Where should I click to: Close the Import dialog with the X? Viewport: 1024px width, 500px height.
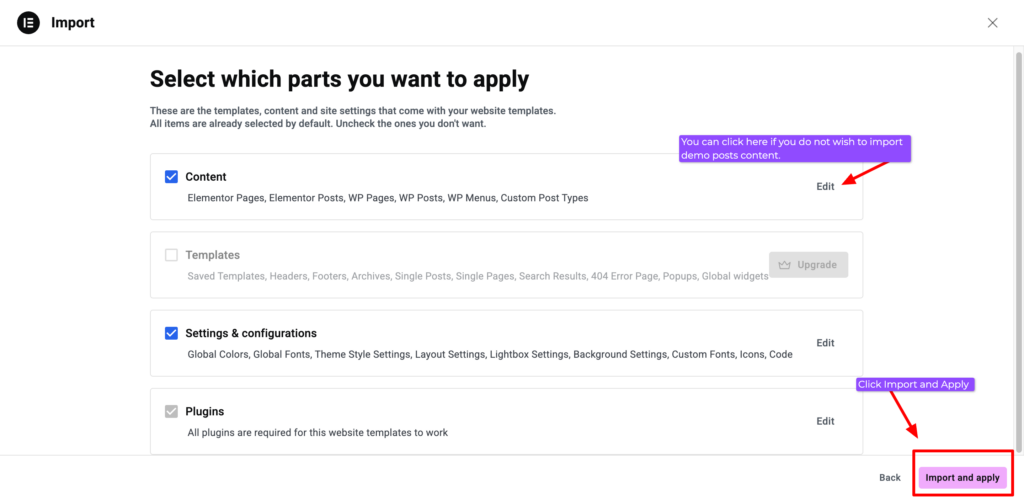992,23
